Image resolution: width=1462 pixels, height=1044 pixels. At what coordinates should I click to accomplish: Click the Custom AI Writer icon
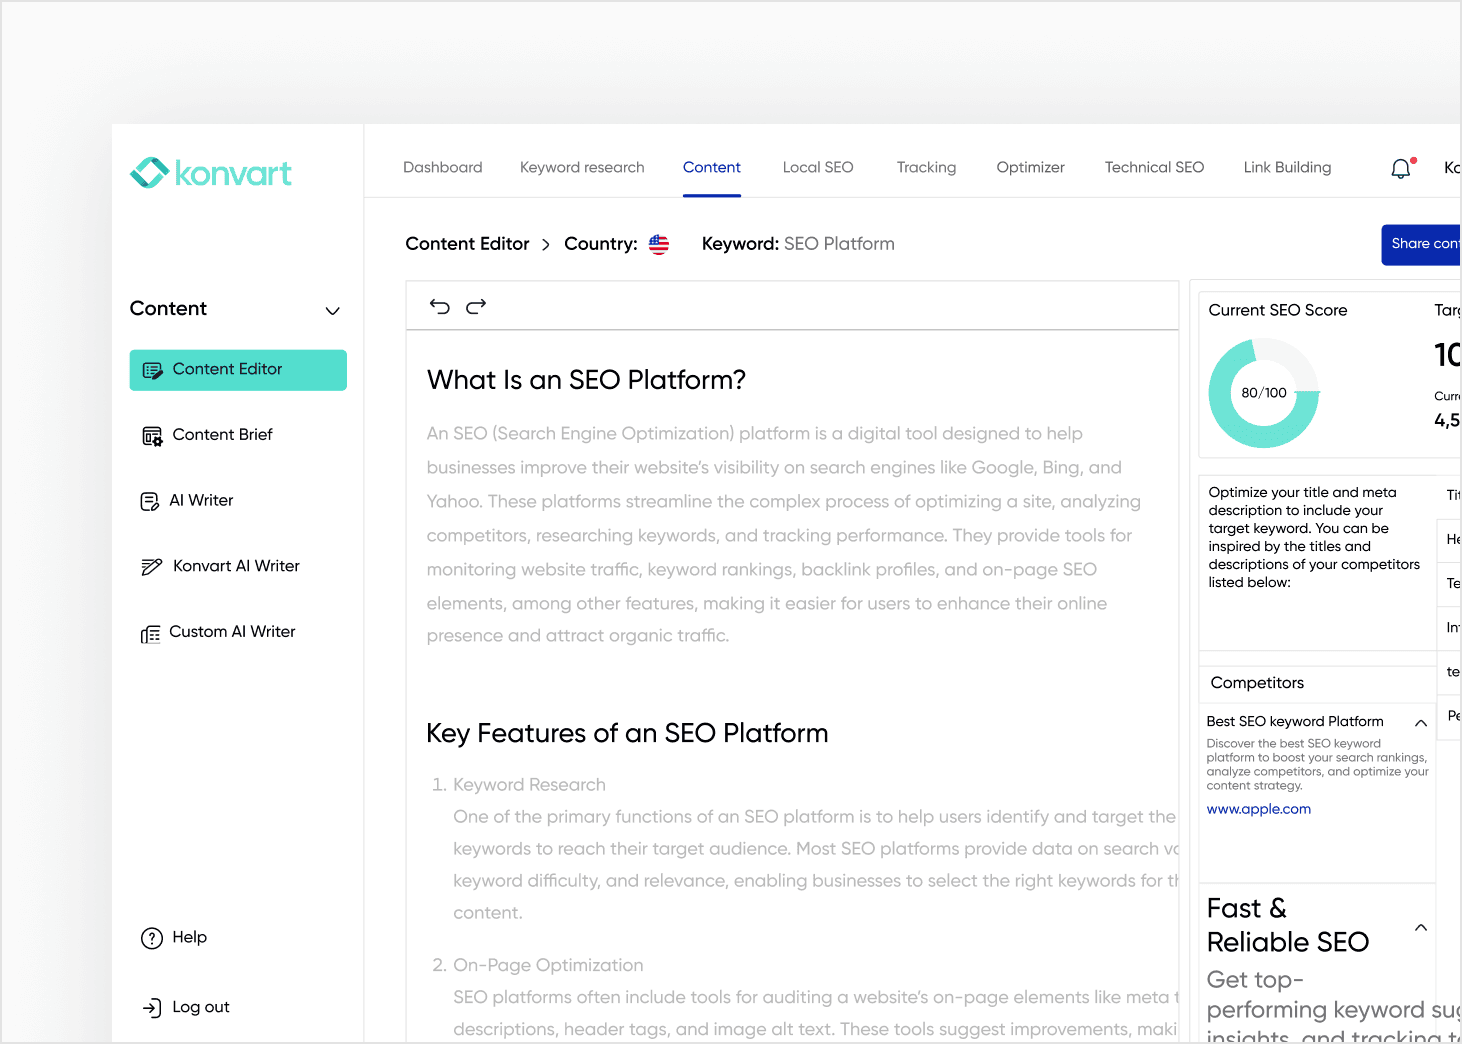pyautogui.click(x=151, y=632)
